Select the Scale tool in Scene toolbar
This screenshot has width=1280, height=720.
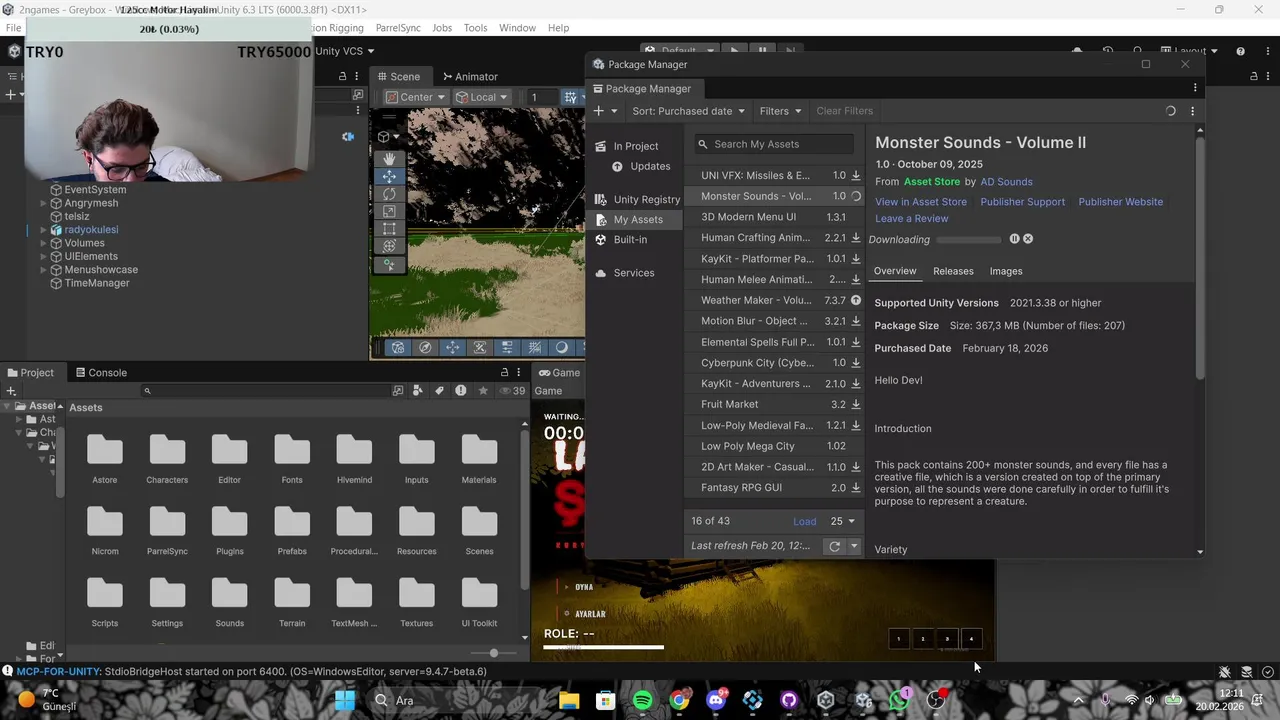point(389,211)
